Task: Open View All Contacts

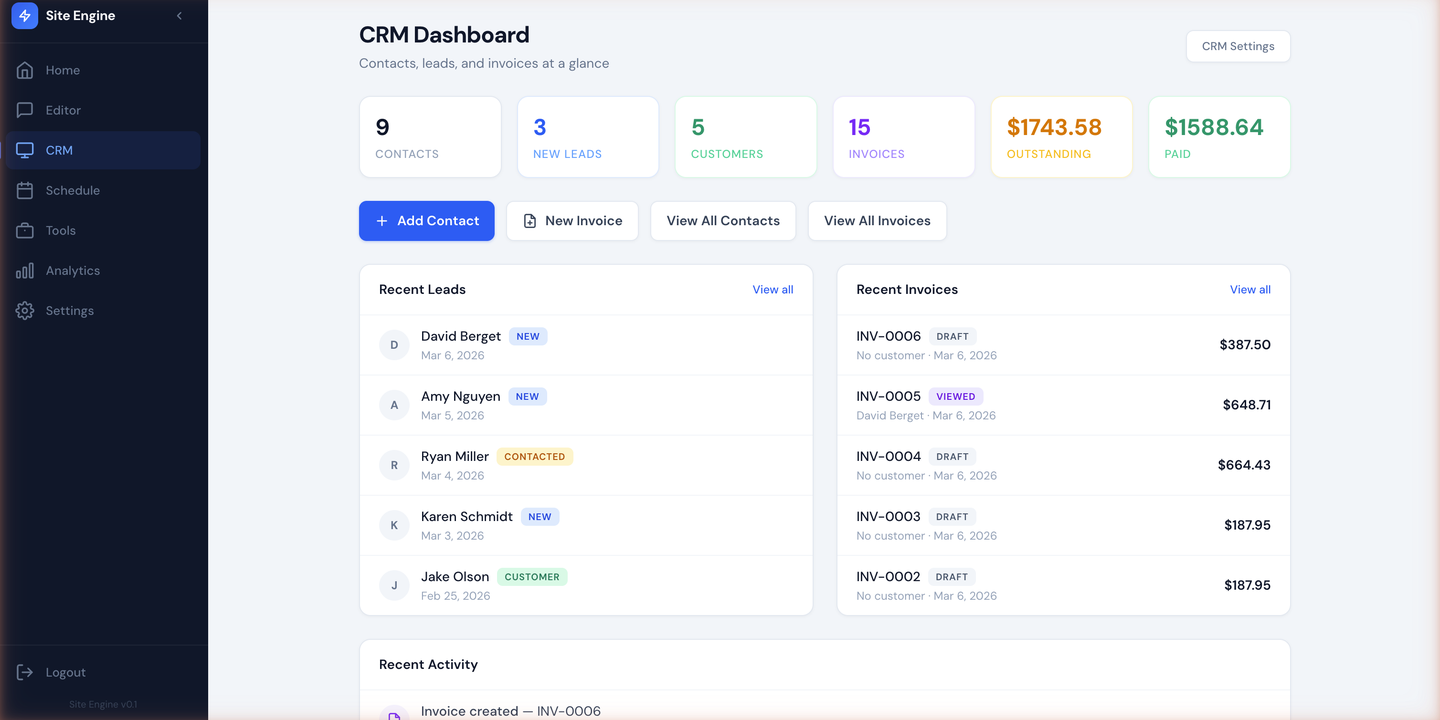Action: click(722, 220)
